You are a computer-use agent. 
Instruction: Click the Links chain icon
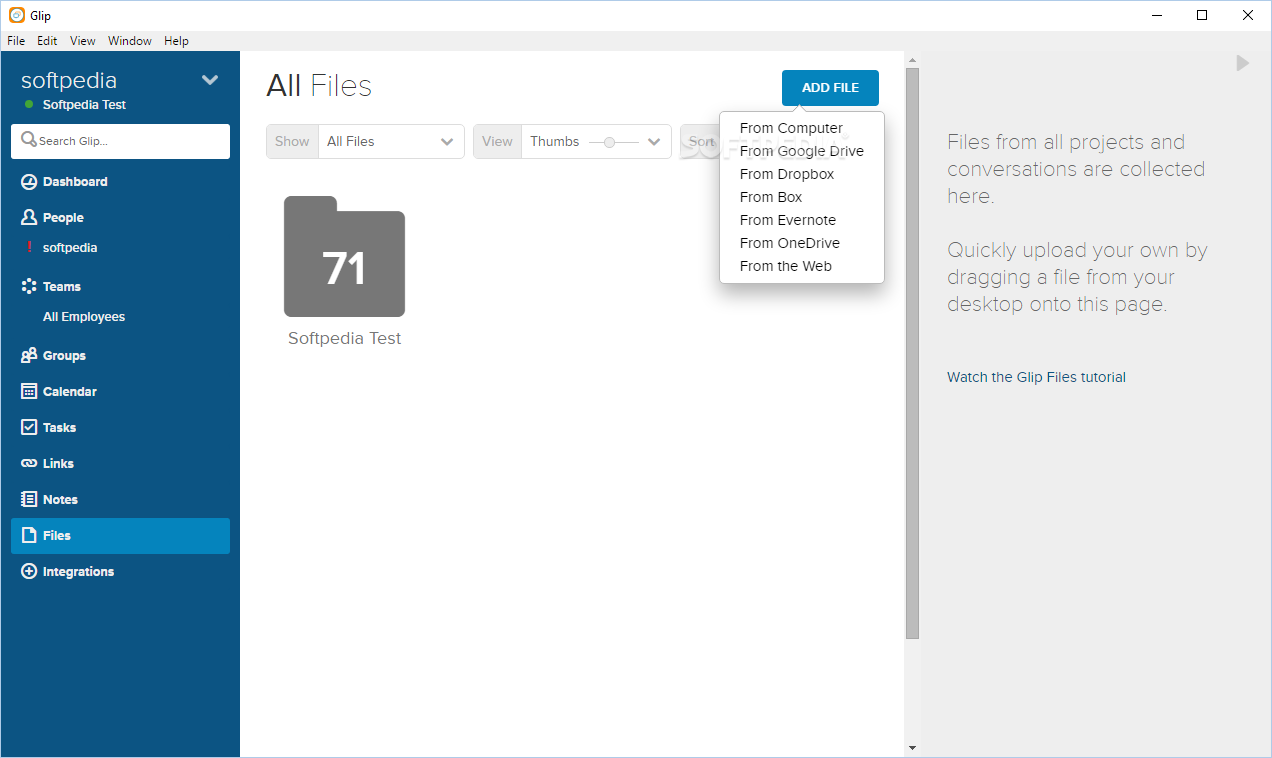coord(29,463)
